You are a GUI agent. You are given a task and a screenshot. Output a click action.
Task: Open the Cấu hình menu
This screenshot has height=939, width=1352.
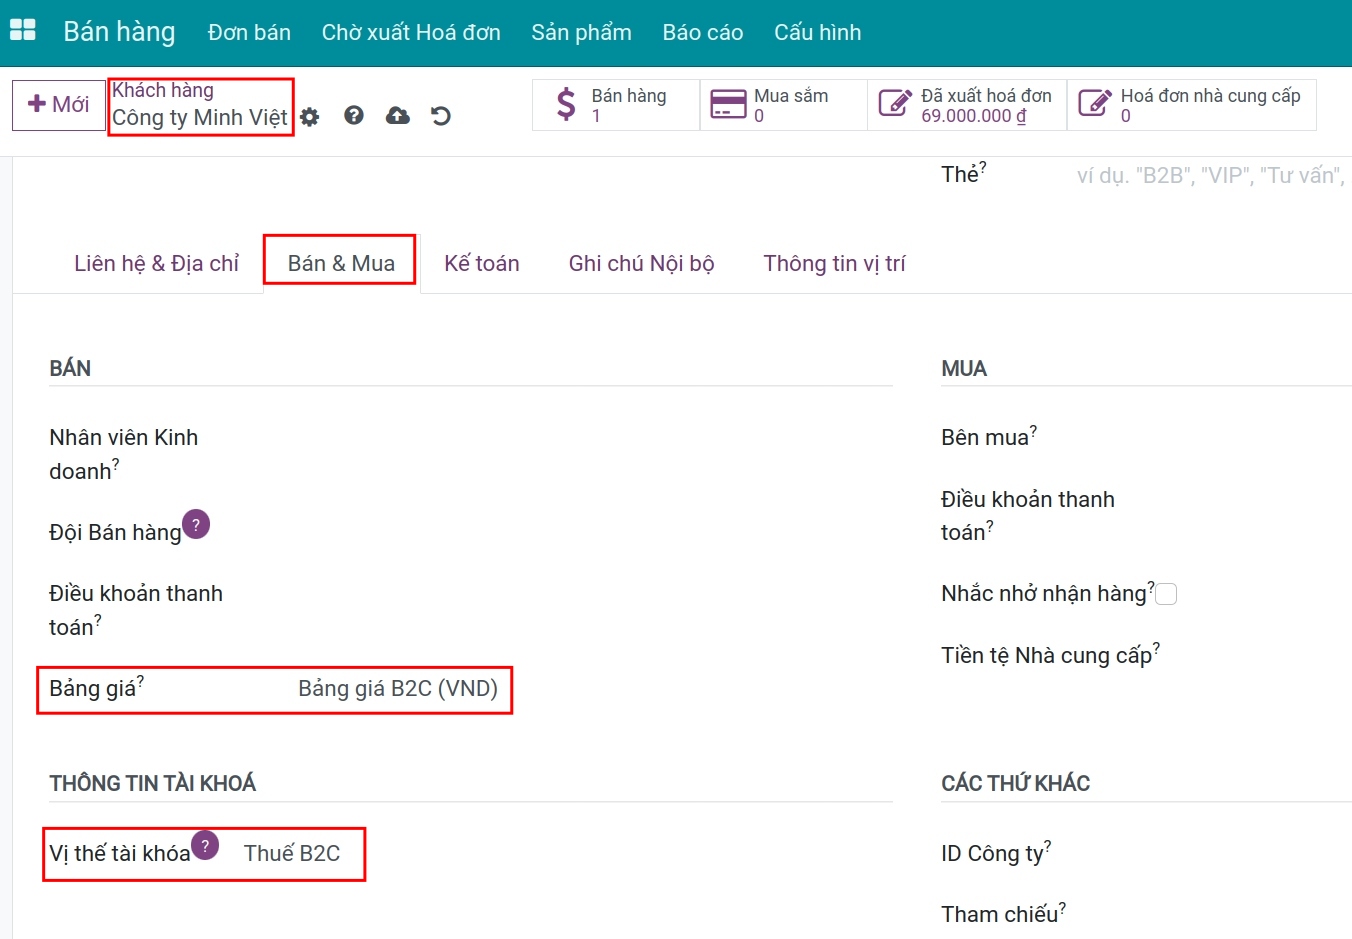[817, 32]
